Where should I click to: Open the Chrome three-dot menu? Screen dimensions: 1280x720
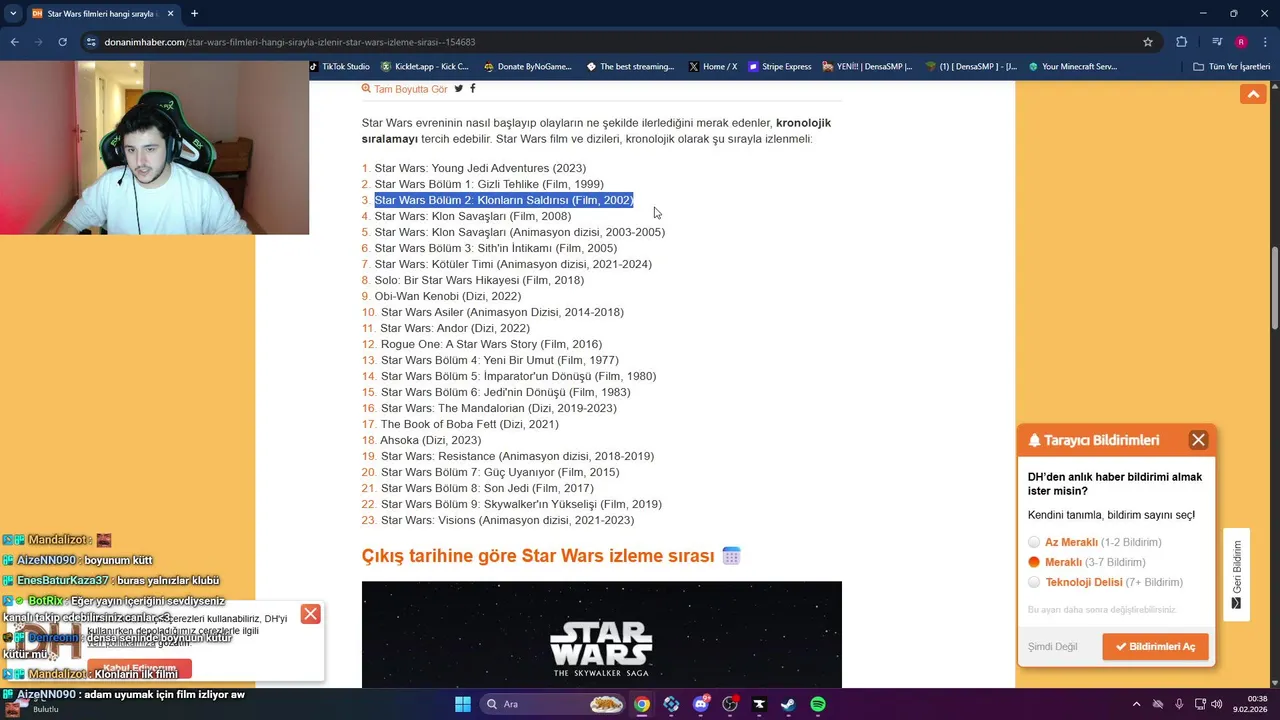(1264, 42)
